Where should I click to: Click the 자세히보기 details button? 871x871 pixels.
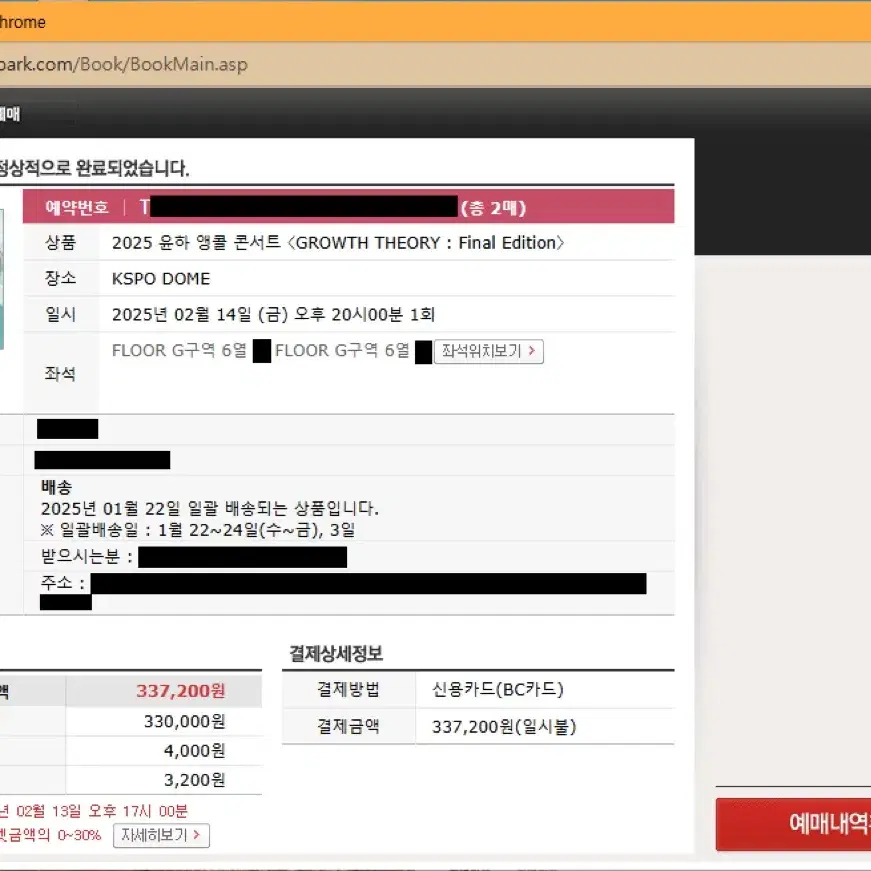[161, 835]
